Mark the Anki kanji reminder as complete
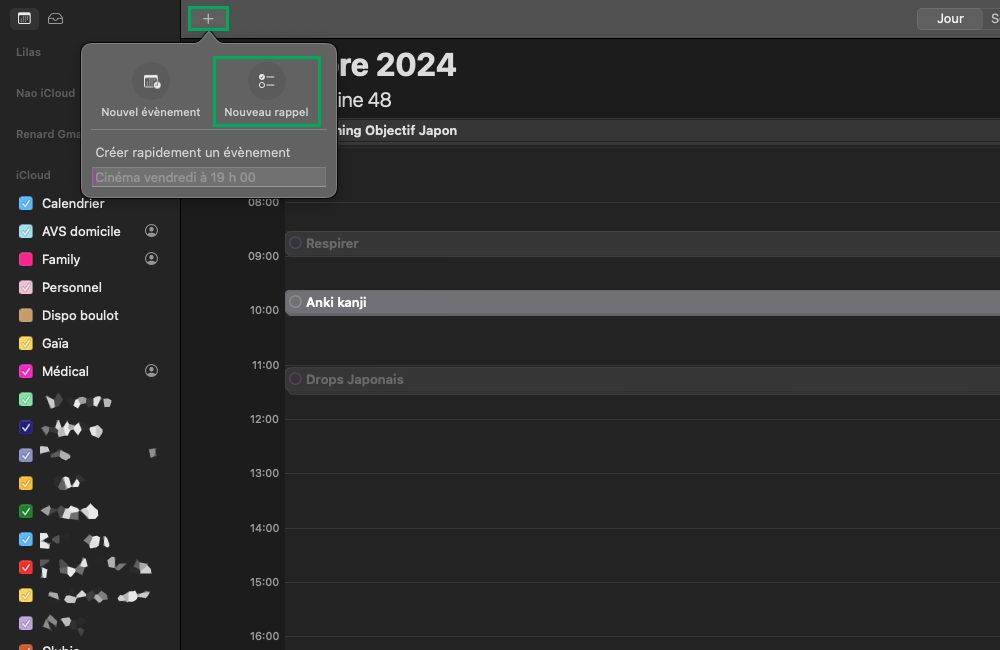Viewport: 1000px width, 650px height. click(x=295, y=302)
